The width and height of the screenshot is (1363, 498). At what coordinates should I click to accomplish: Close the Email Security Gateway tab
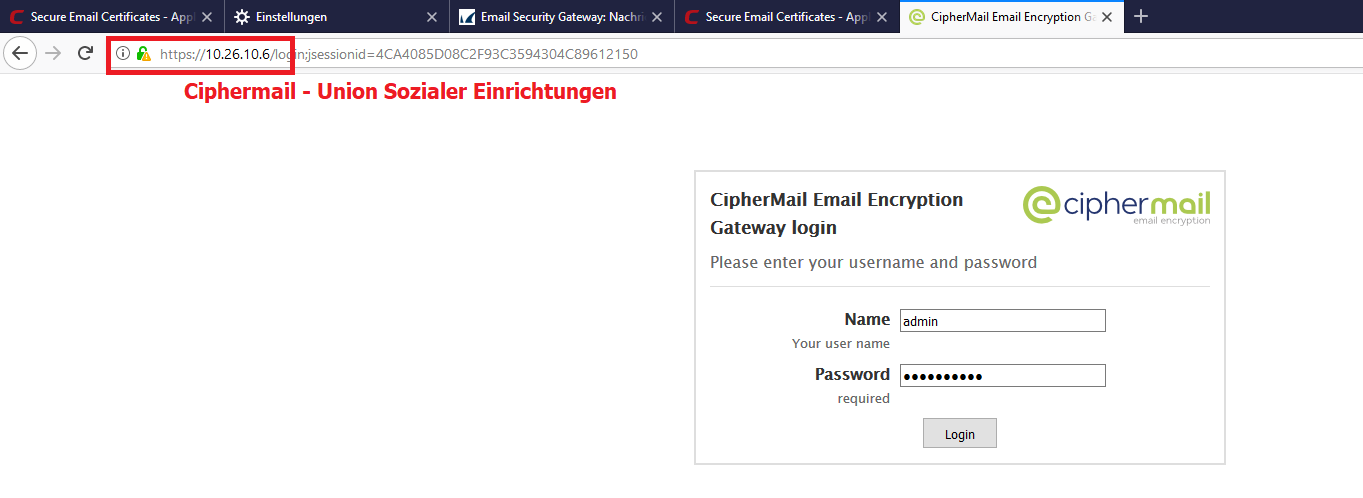pos(657,17)
